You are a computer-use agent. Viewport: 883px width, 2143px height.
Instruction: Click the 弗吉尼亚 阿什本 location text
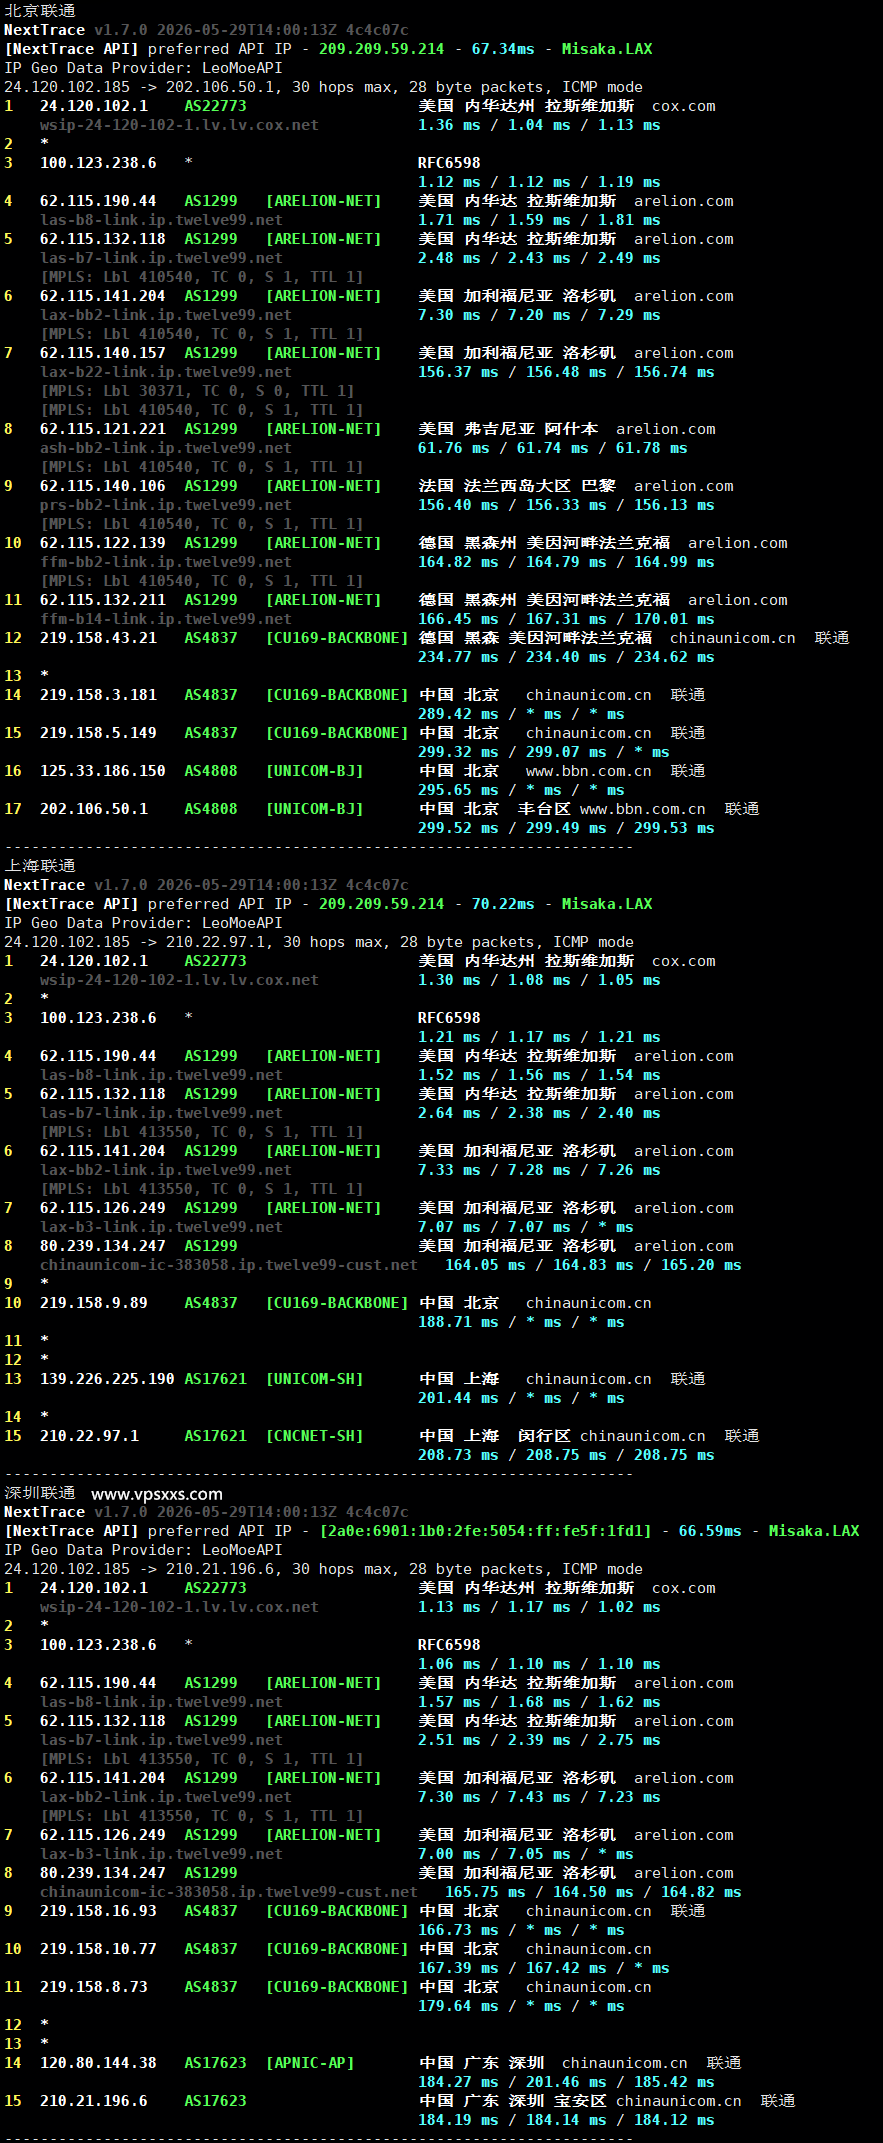point(531,429)
